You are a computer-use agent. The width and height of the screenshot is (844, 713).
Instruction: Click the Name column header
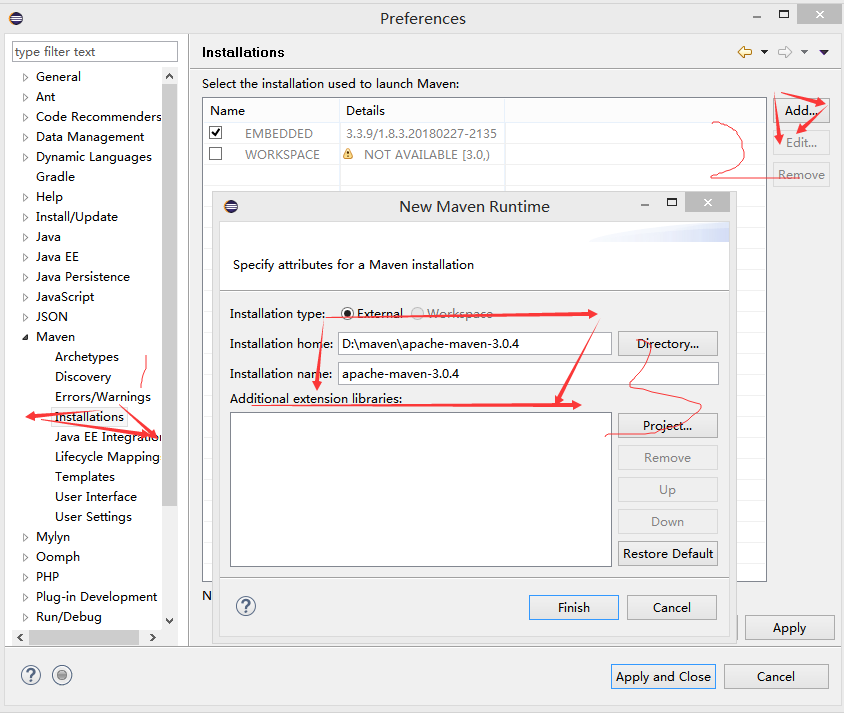click(x=271, y=111)
